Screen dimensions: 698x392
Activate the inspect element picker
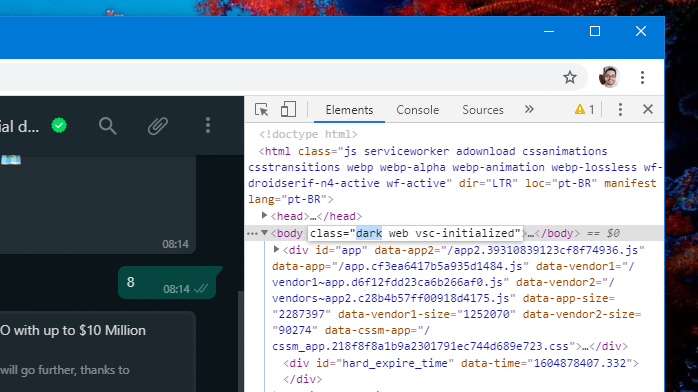261,109
